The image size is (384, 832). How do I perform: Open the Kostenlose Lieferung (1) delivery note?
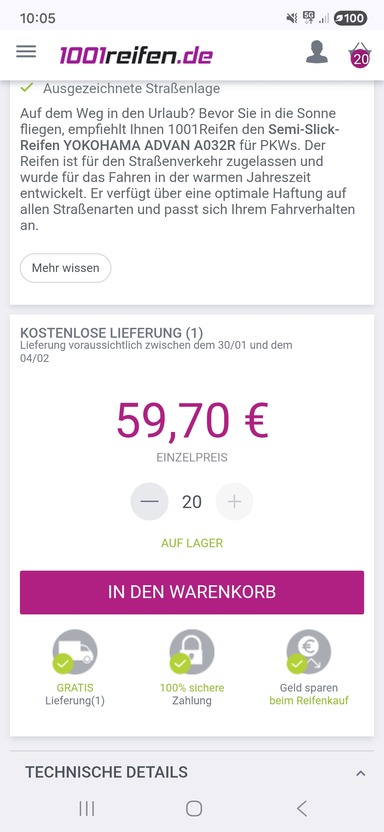pos(111,333)
